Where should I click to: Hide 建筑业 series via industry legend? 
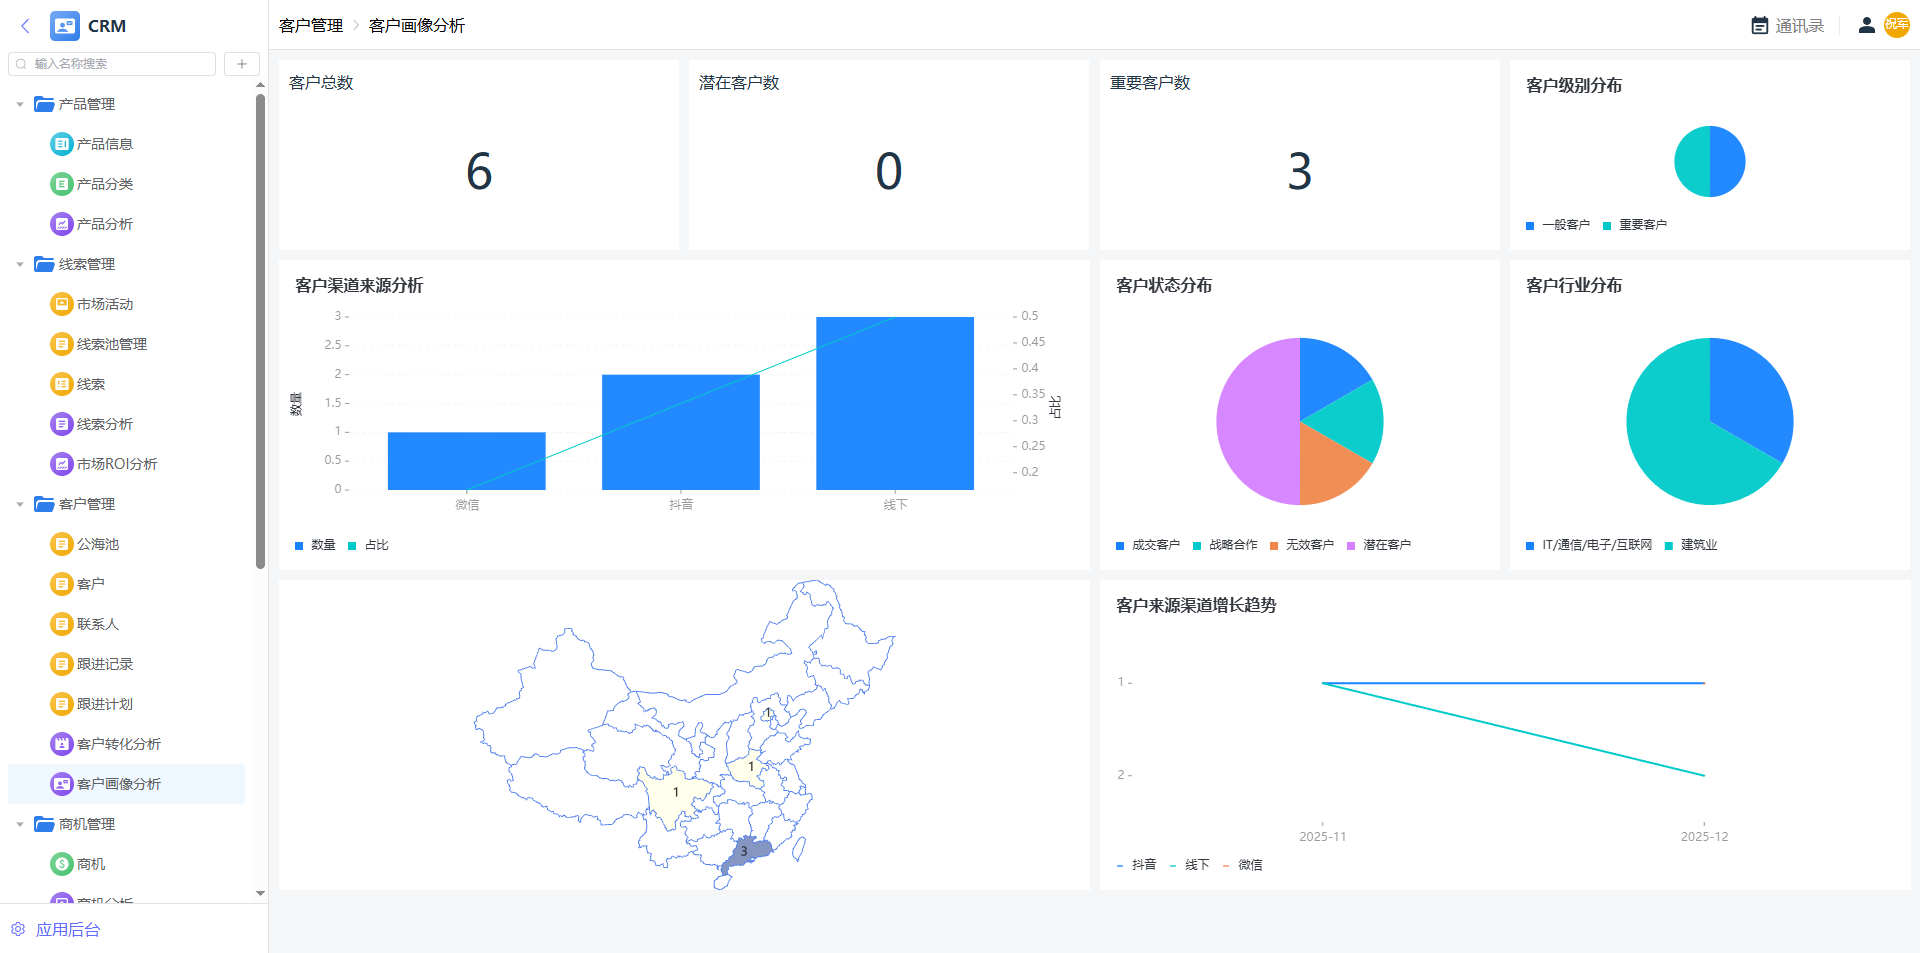coord(1690,545)
